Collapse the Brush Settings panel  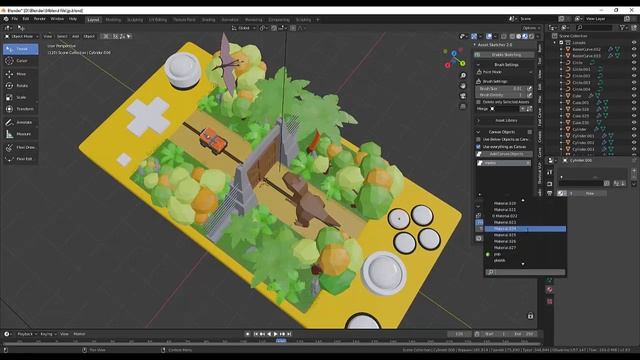click(478, 65)
